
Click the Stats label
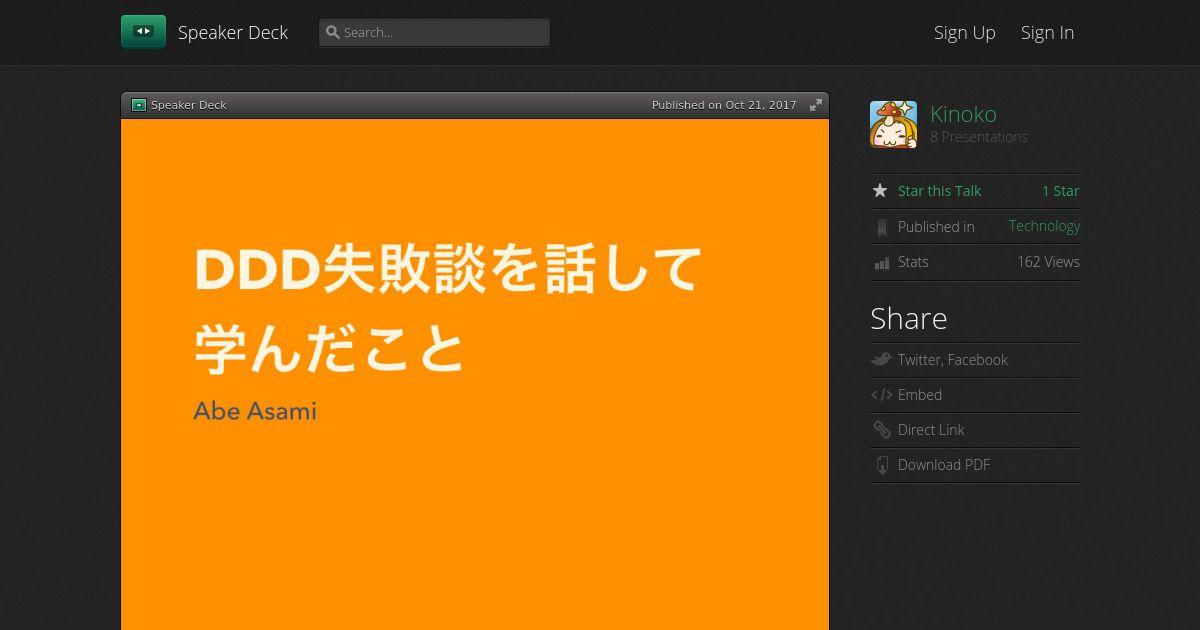coord(913,262)
